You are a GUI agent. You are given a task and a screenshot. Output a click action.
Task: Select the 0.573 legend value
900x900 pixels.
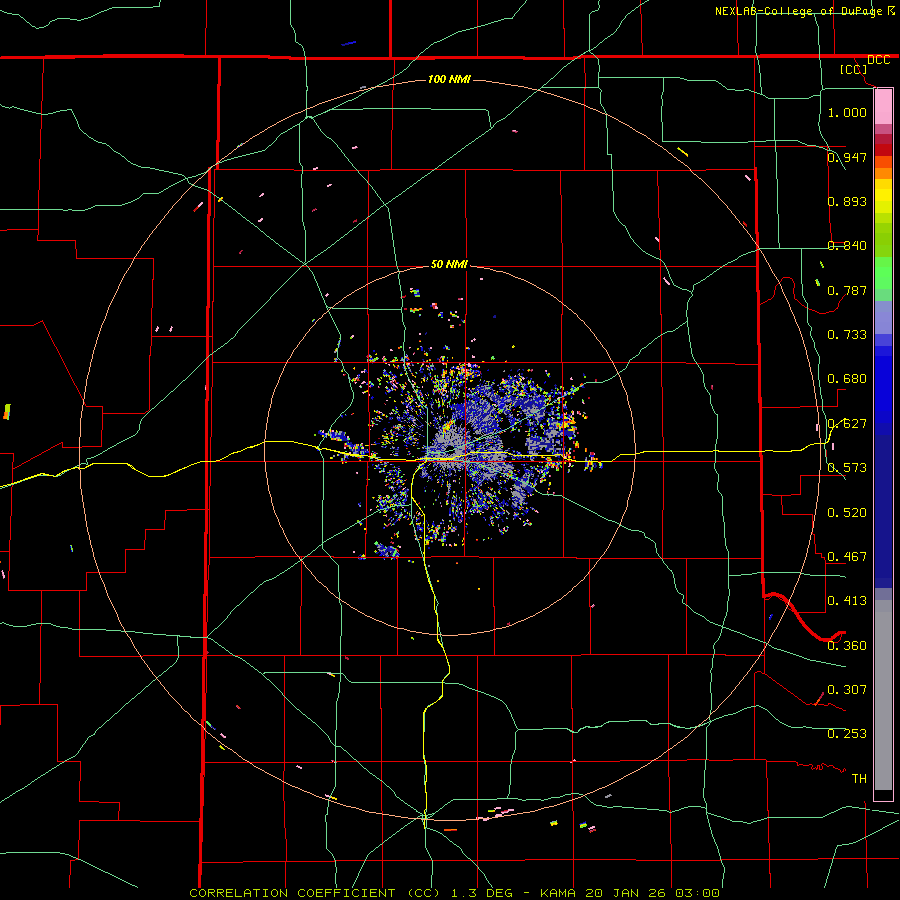coord(847,468)
